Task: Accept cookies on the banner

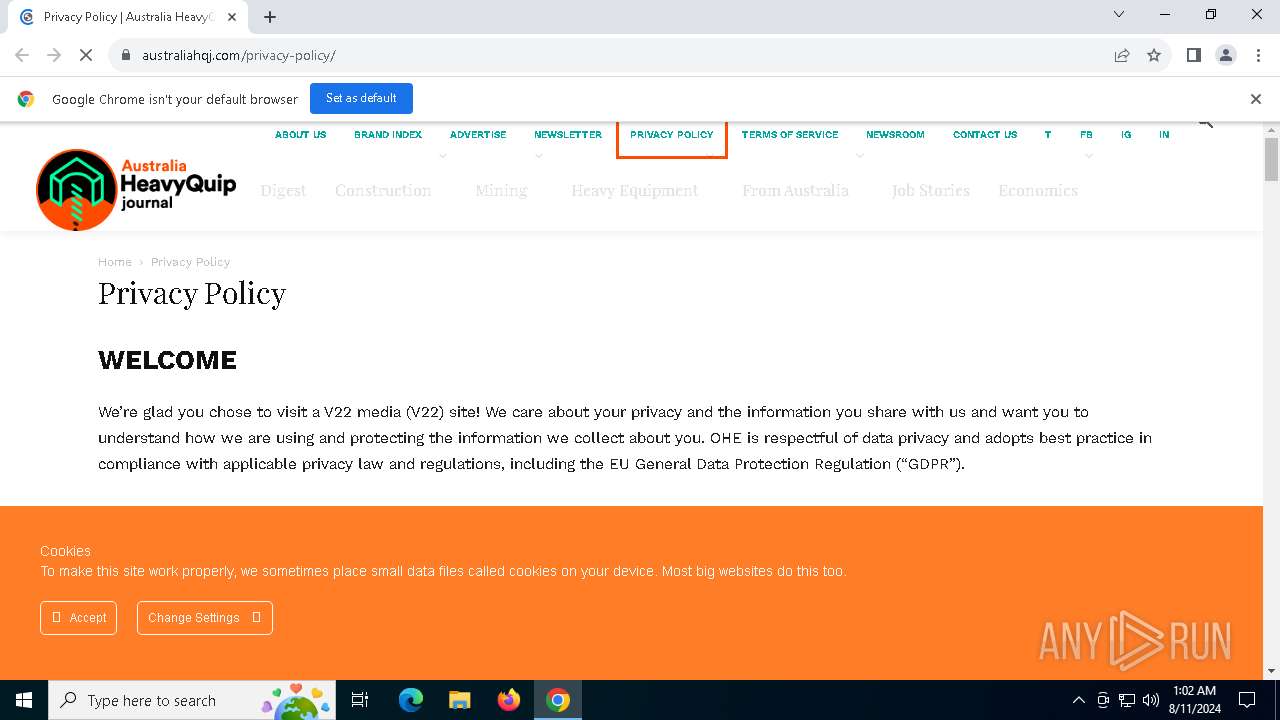Action: [x=79, y=618]
